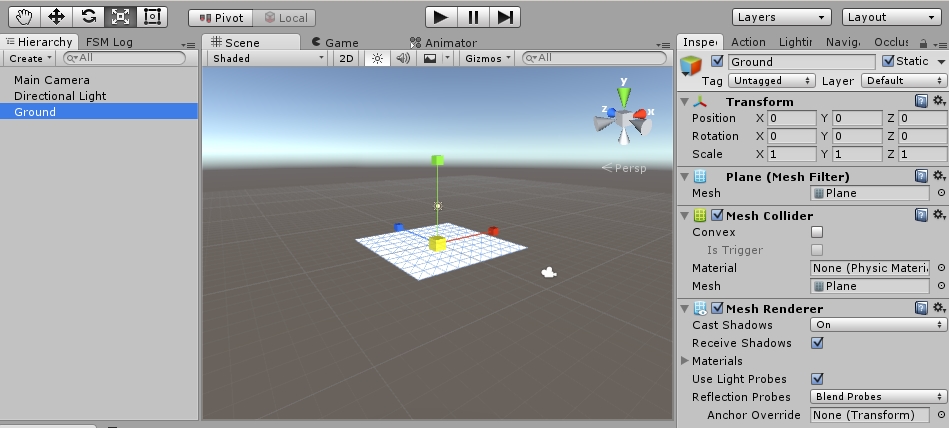949x428 pixels.
Task: Open the Layout dropdown
Action: coord(892,17)
